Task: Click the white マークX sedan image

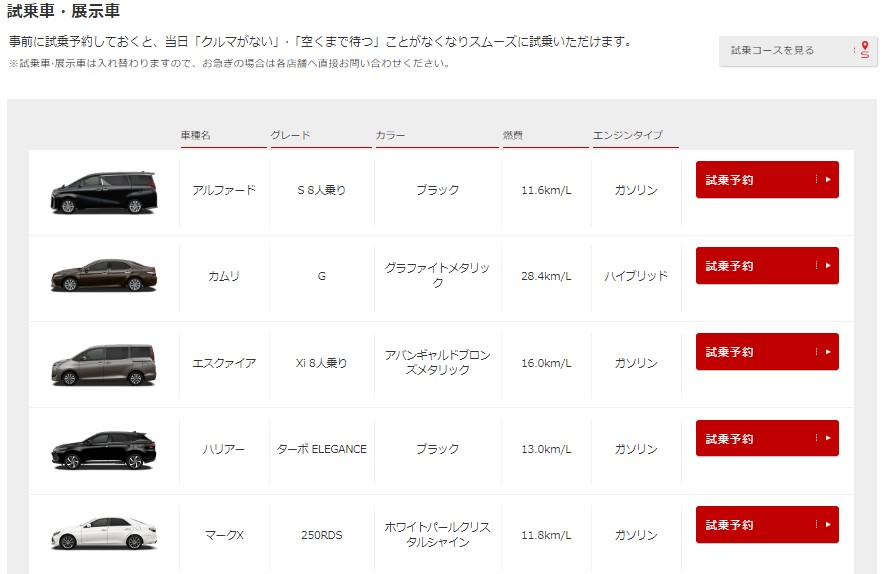Action: [x=104, y=533]
